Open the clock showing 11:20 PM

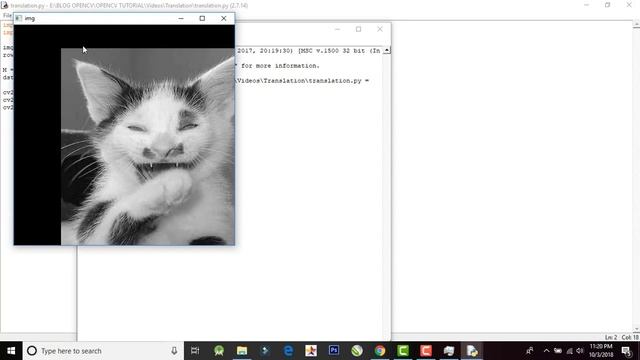(601, 351)
